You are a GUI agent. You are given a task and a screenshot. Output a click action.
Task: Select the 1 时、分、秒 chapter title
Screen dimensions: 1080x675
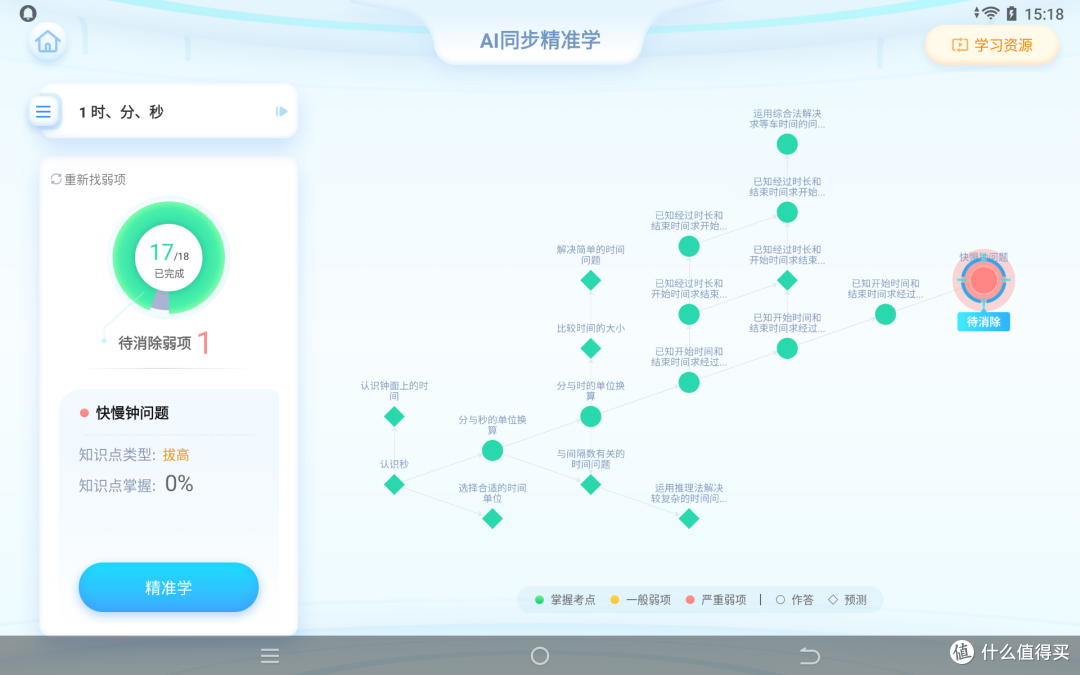(121, 112)
